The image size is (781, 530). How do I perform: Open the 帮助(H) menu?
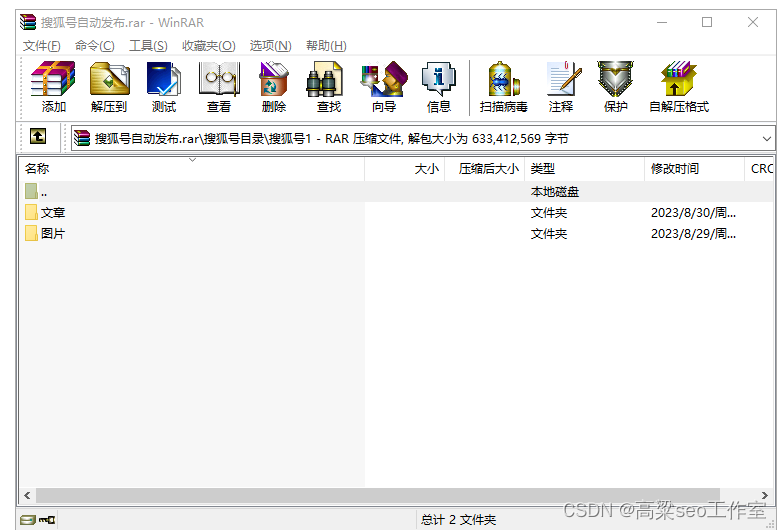click(326, 46)
